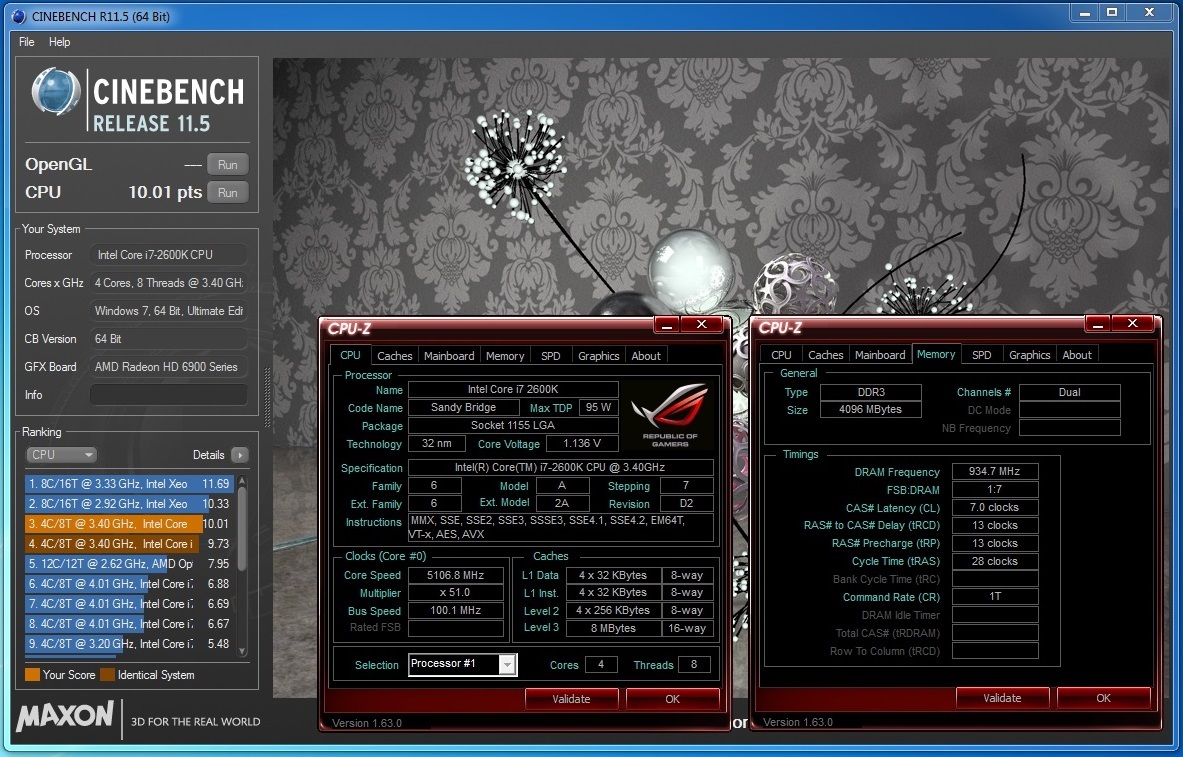Click the ranking list scroll down arrow
This screenshot has width=1183, height=757.
pos(242,651)
